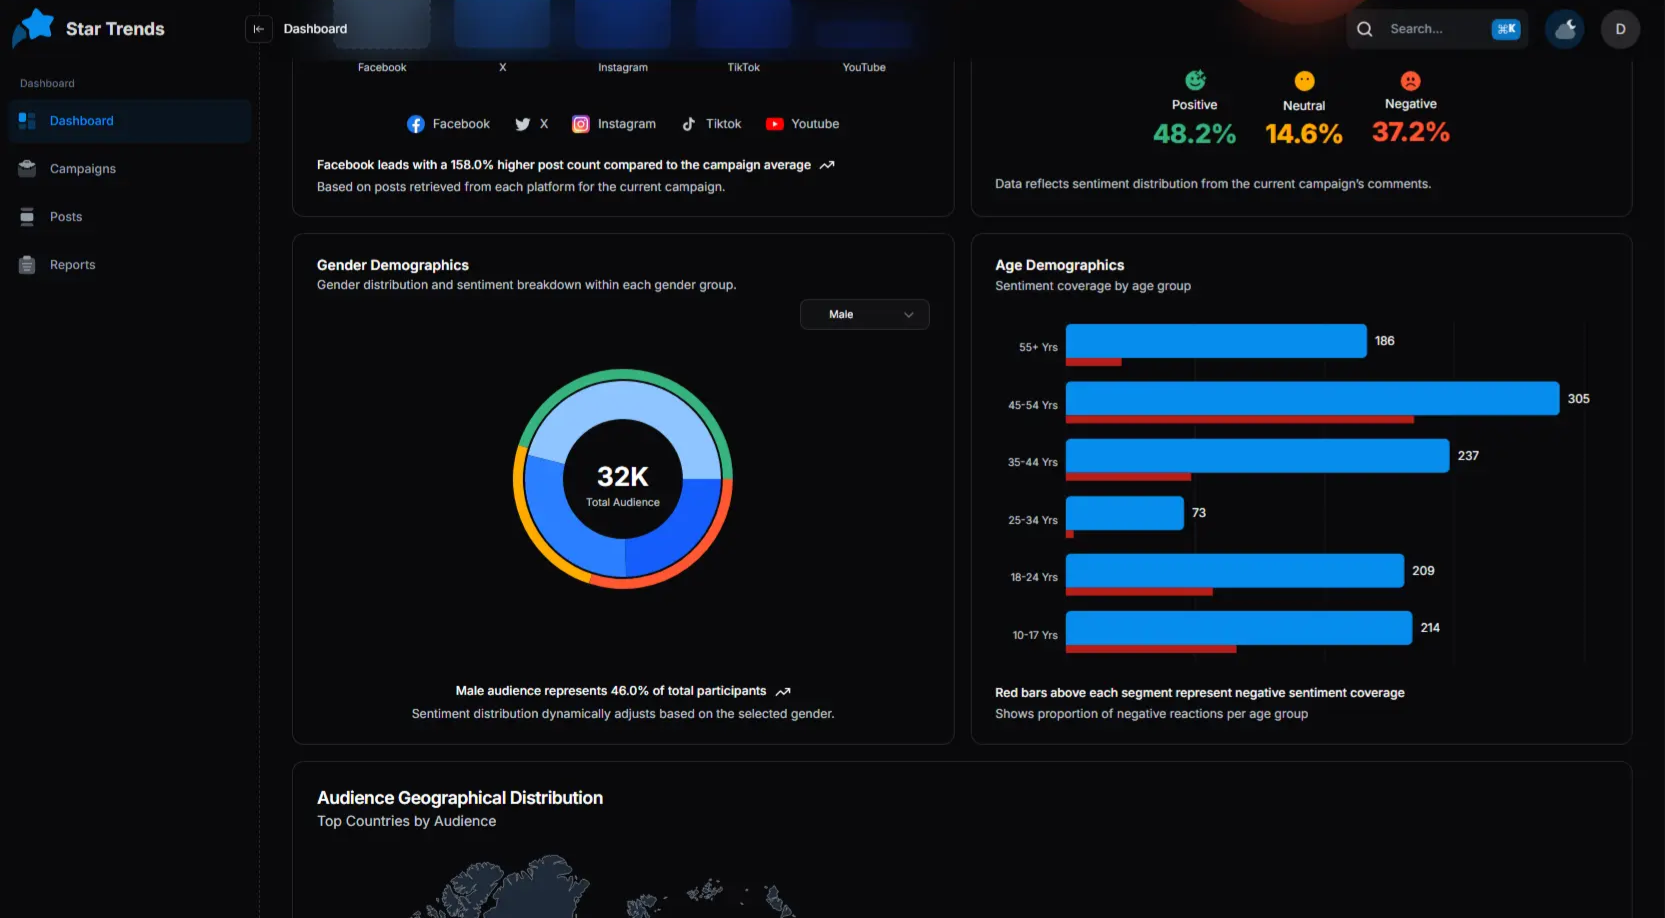Click the Facebook legend icon

(x=416, y=124)
